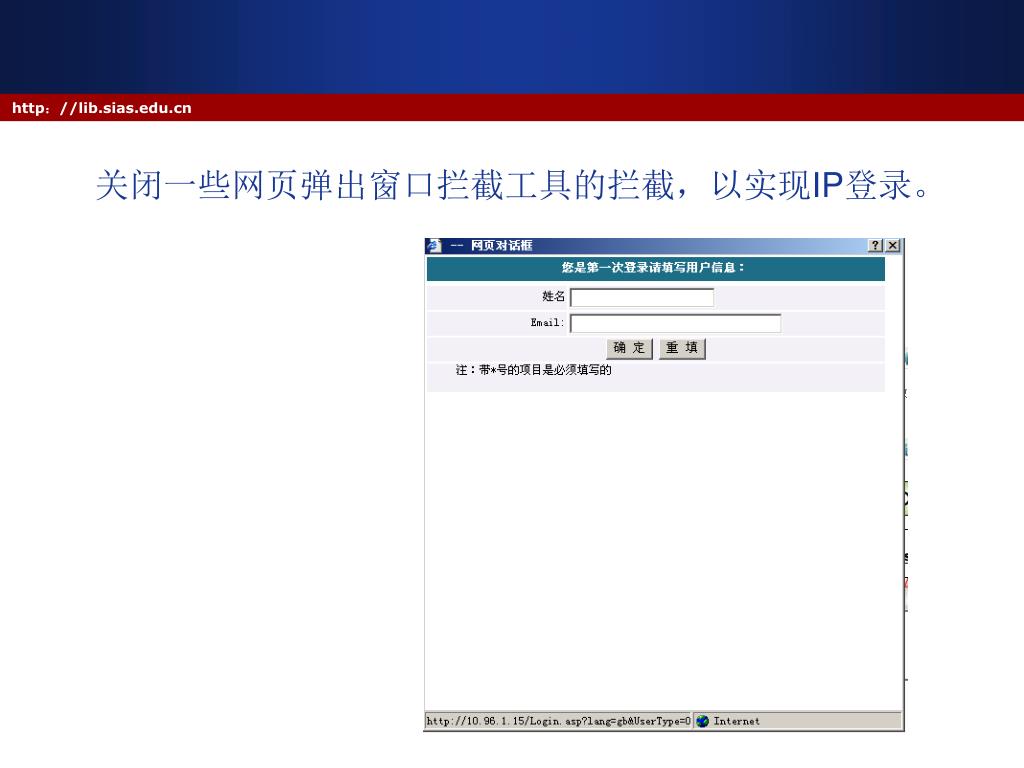Click the 您是第一次登录请填写用户信息 heading

(x=653, y=267)
